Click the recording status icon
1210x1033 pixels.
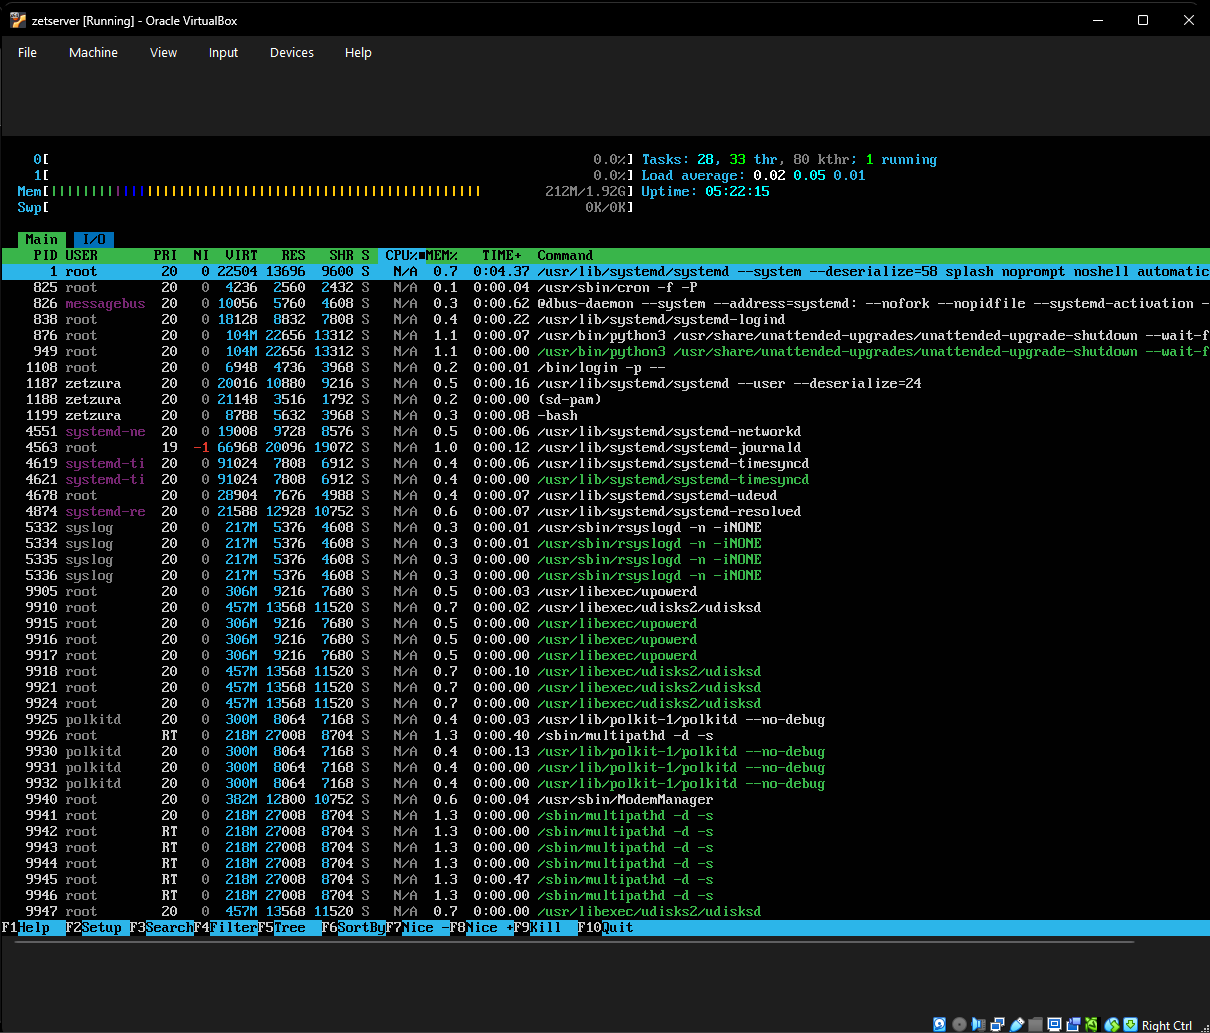(1073, 1024)
